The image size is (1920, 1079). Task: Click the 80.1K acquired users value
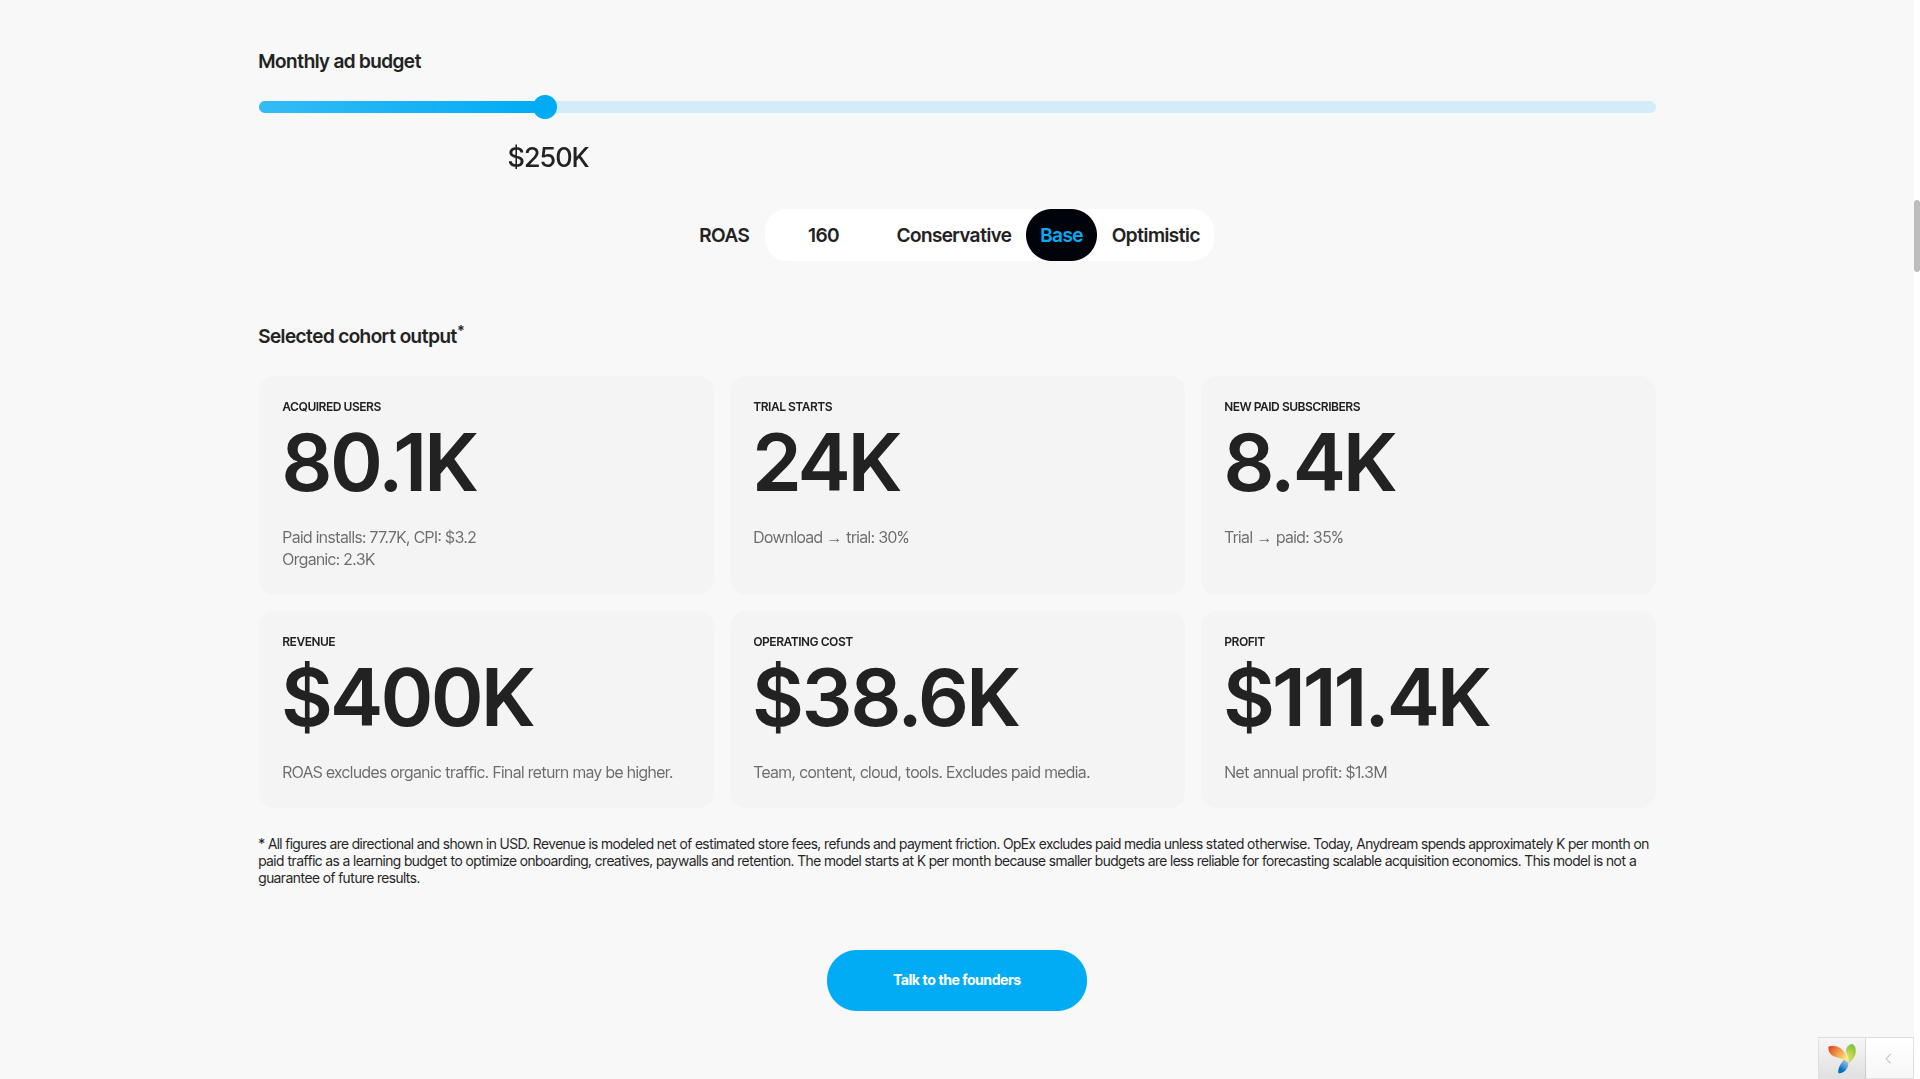[x=379, y=463]
